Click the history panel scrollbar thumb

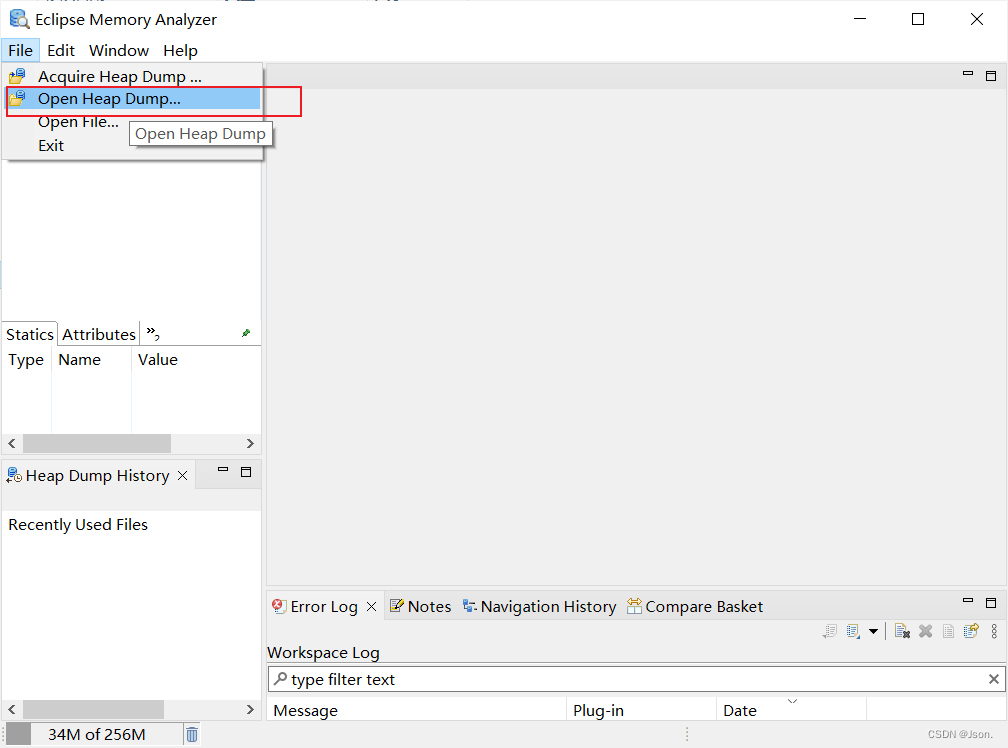pyautogui.click(x=93, y=709)
